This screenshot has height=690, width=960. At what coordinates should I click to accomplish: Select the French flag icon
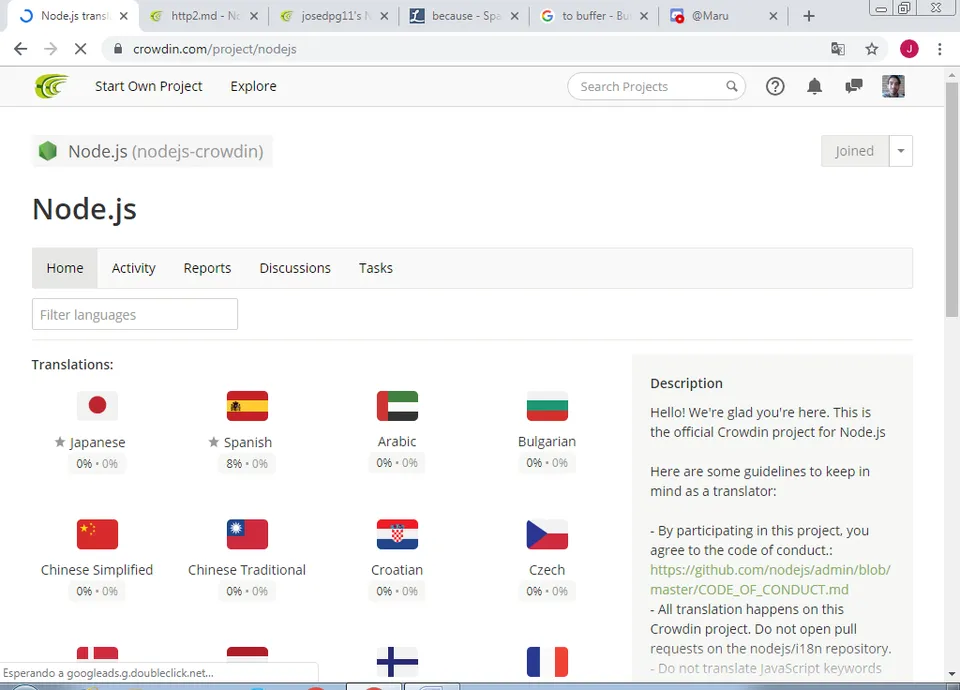pyautogui.click(x=547, y=662)
